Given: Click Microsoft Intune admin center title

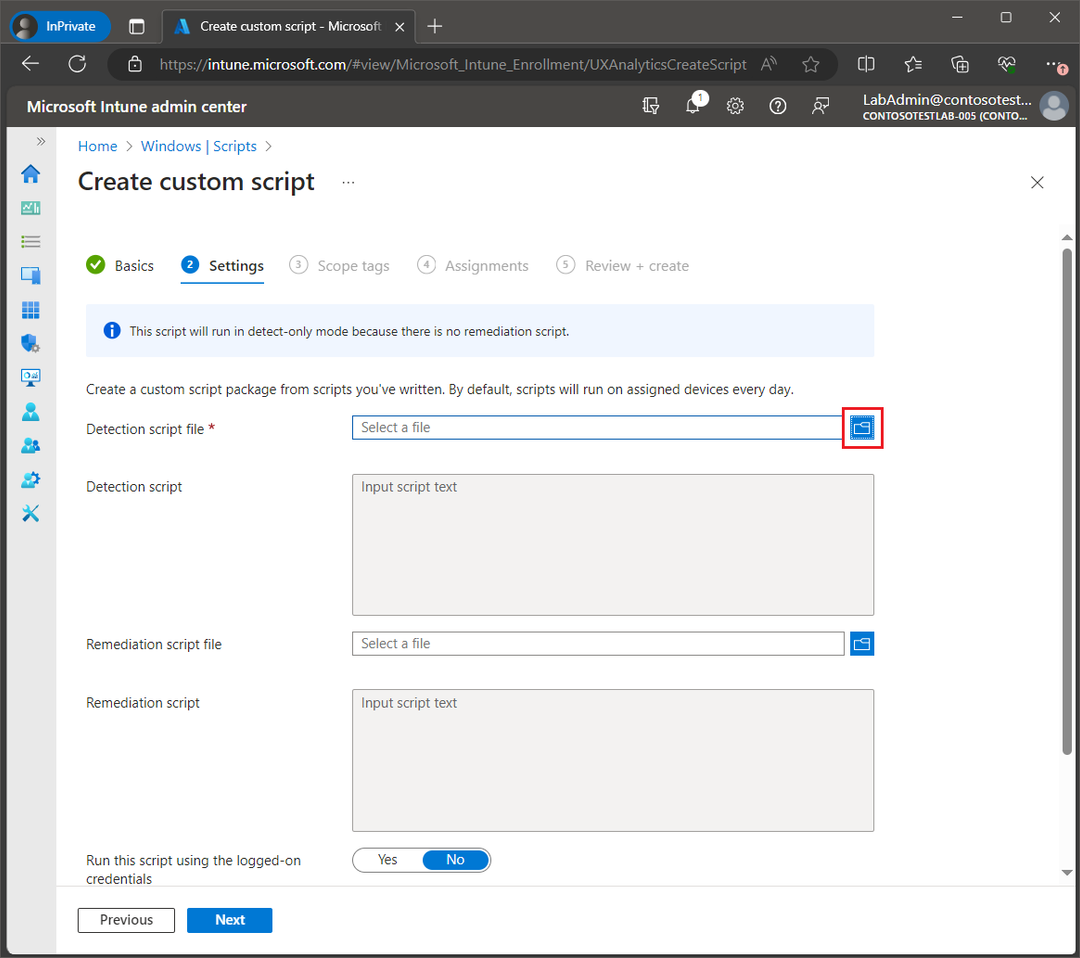Looking at the screenshot, I should pyautogui.click(x=136, y=107).
